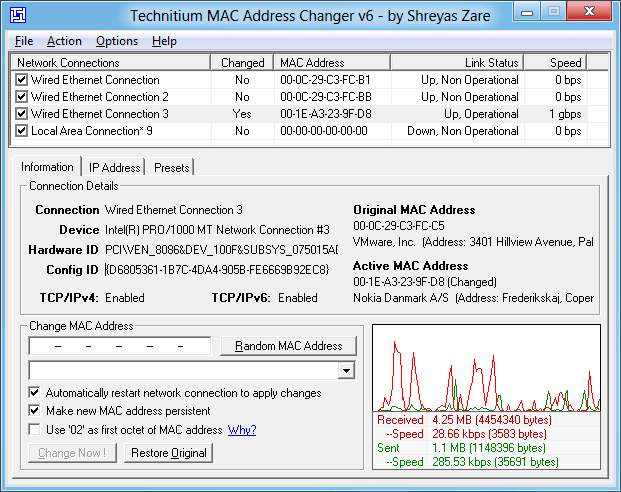Select the Wired Ethernet Connection 2 row name
Image resolution: width=621 pixels, height=492 pixels.
tap(99, 97)
